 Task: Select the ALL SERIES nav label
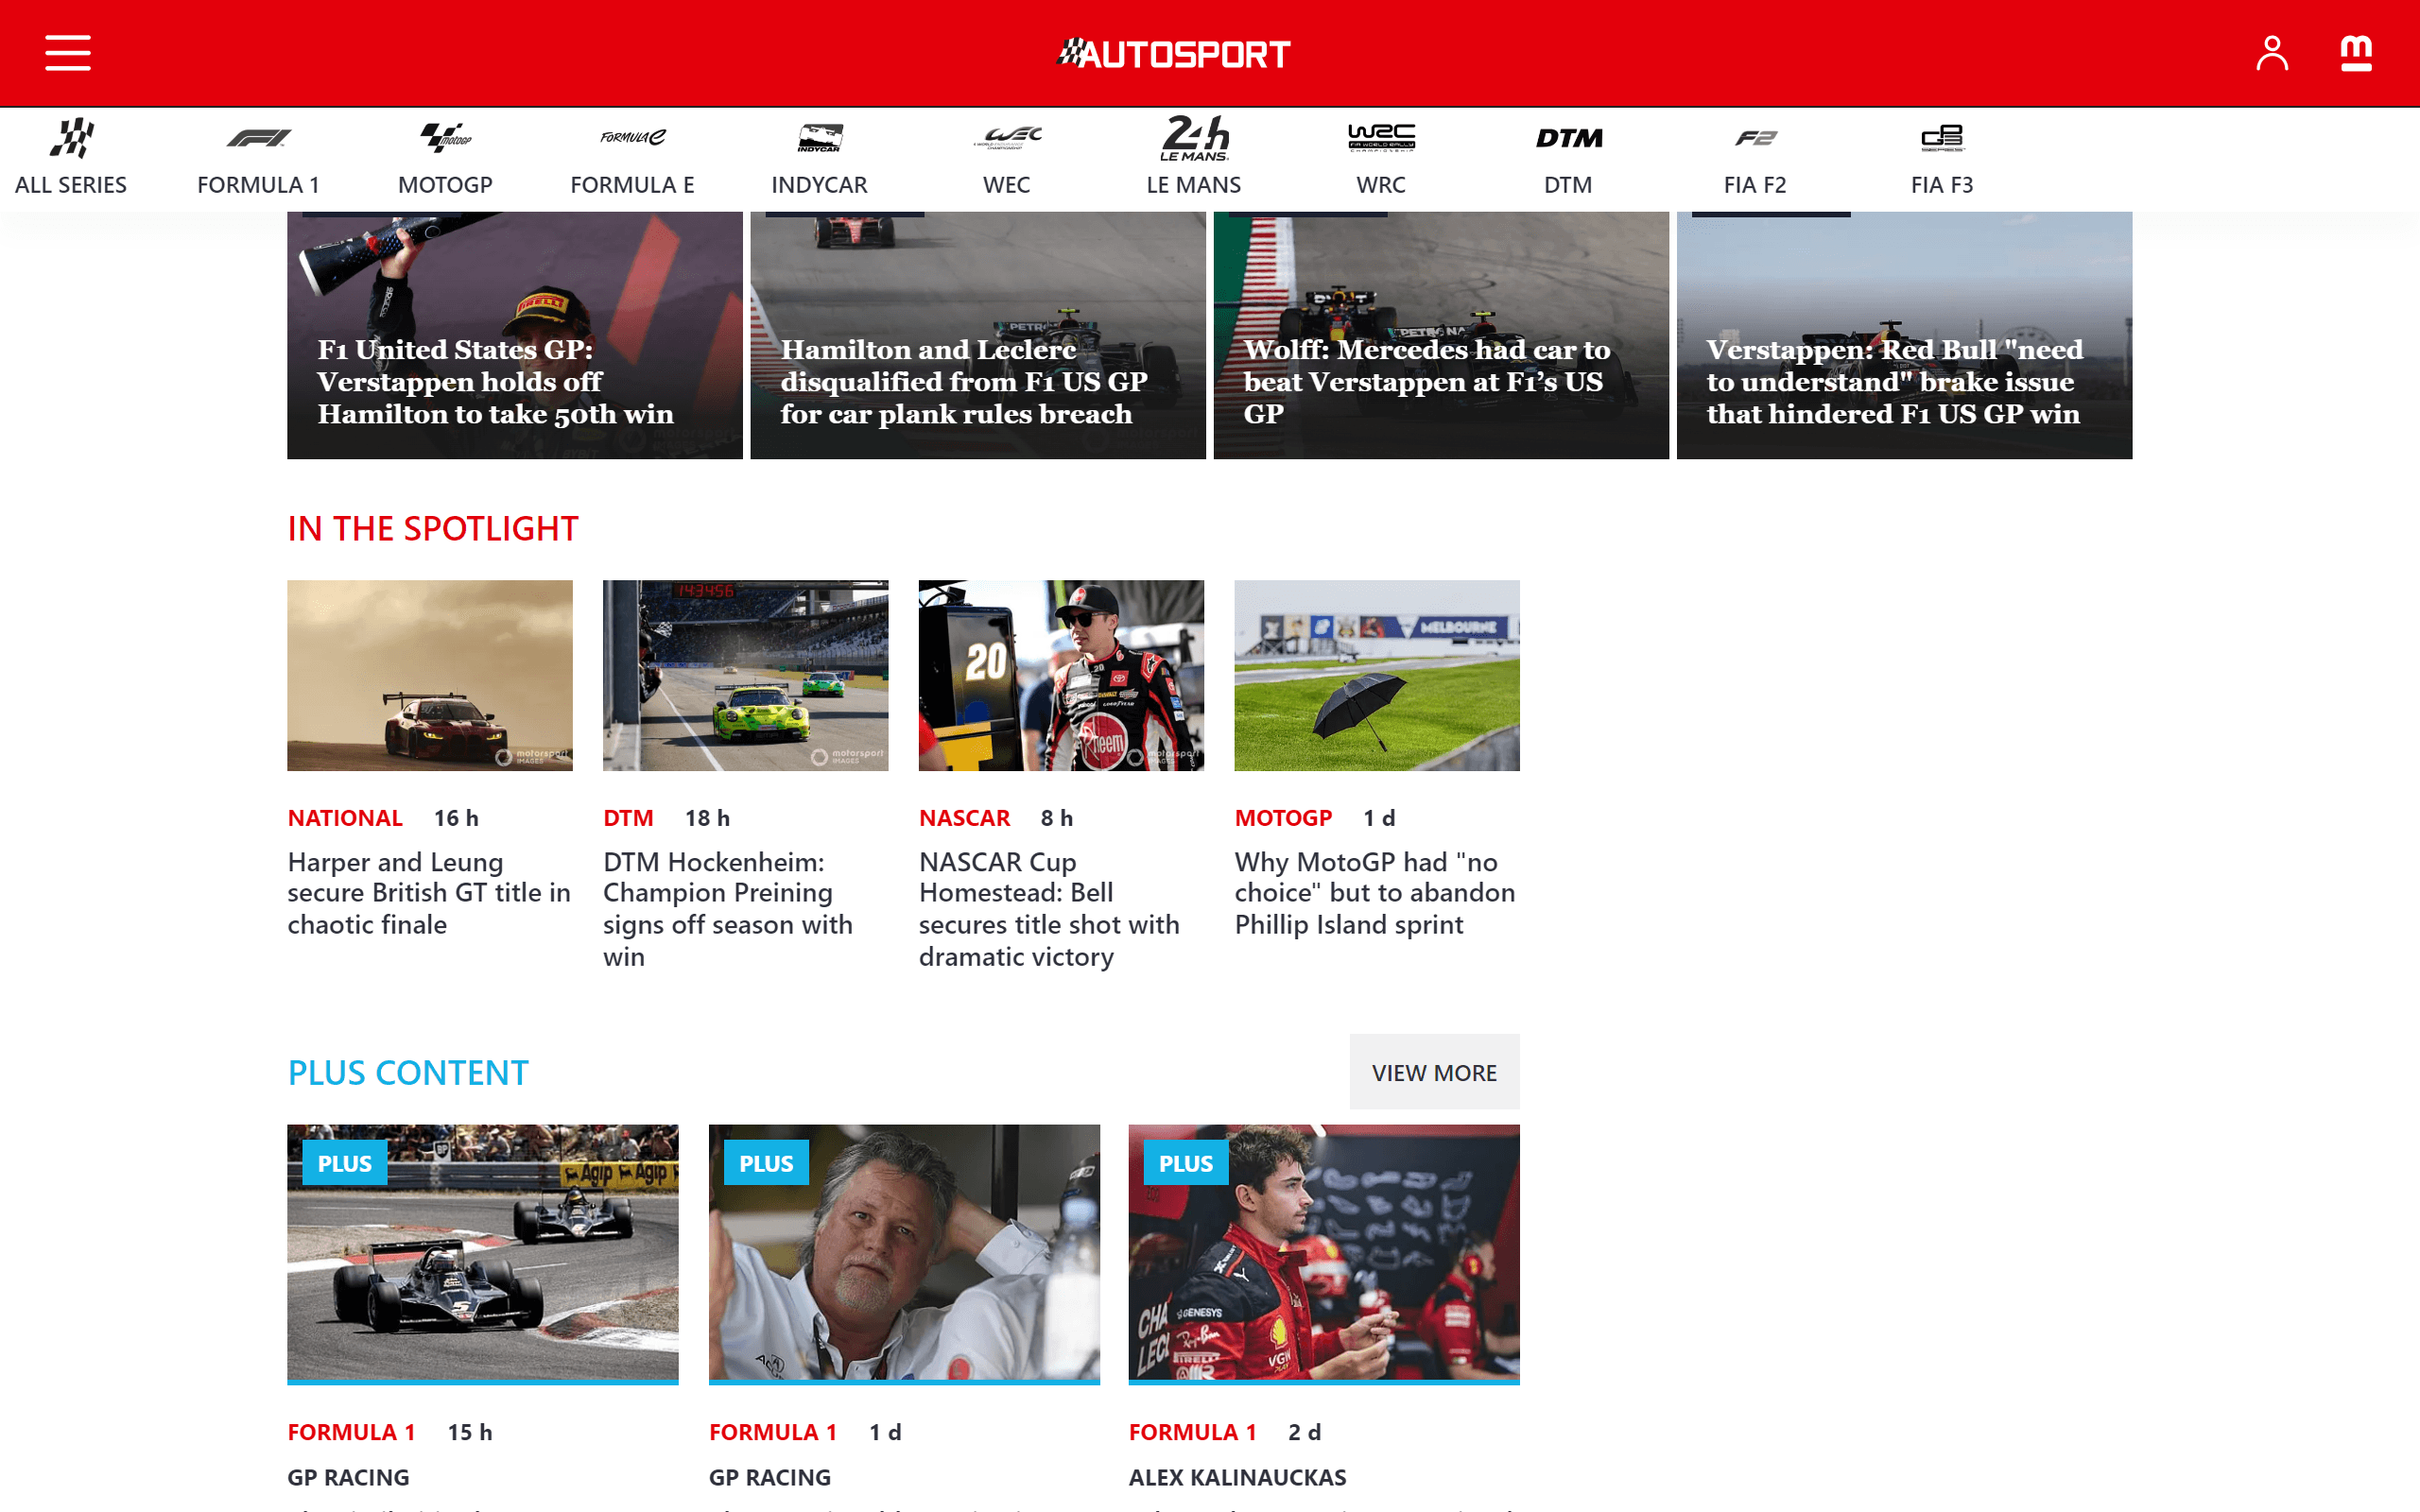click(x=71, y=185)
